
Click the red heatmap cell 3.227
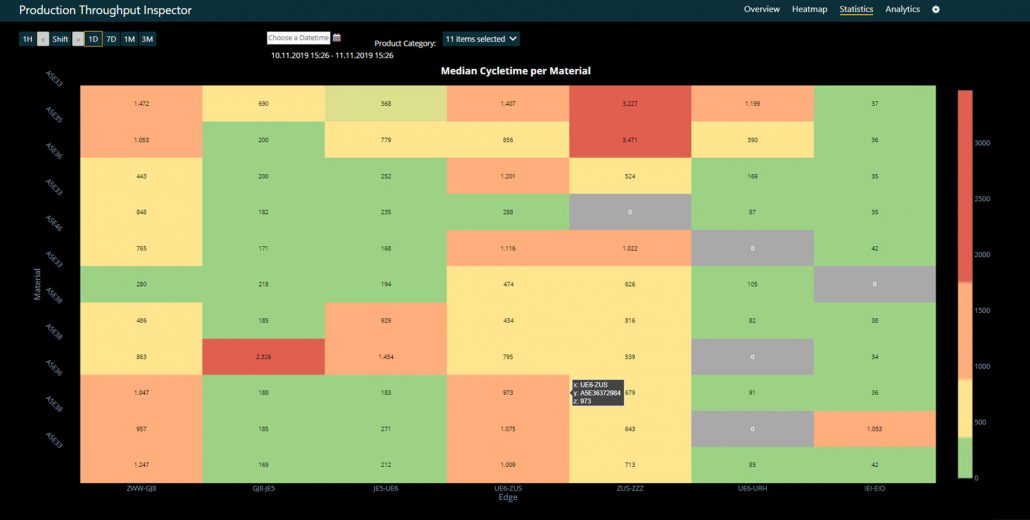630,103
